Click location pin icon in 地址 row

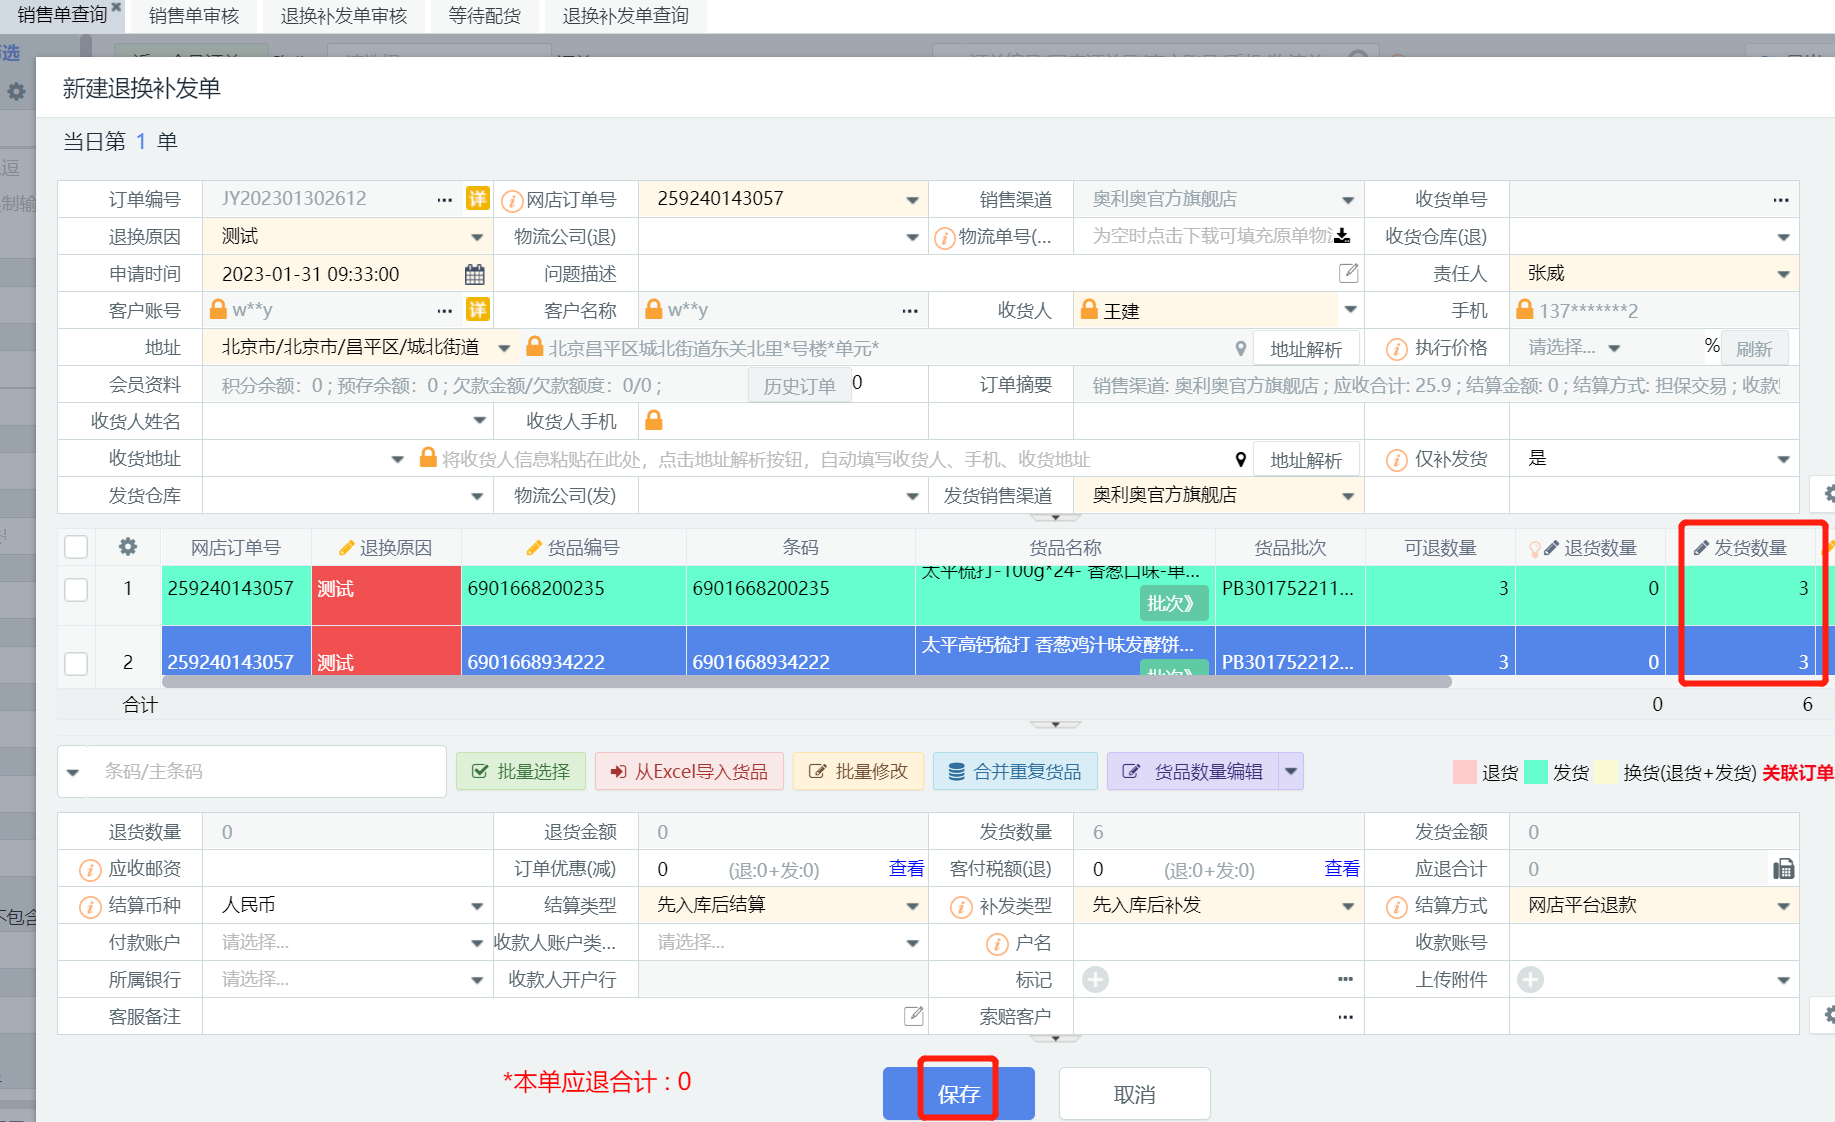click(1241, 348)
